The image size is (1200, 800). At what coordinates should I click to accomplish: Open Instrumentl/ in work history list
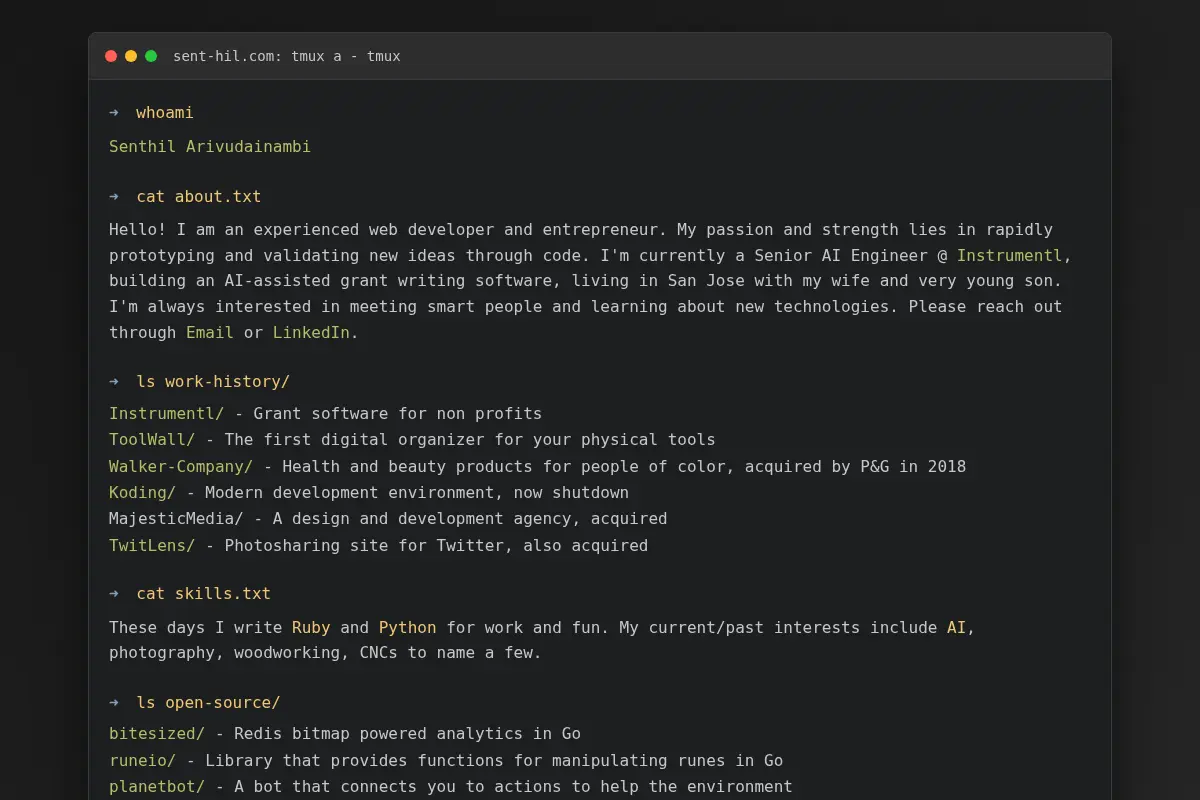point(167,413)
